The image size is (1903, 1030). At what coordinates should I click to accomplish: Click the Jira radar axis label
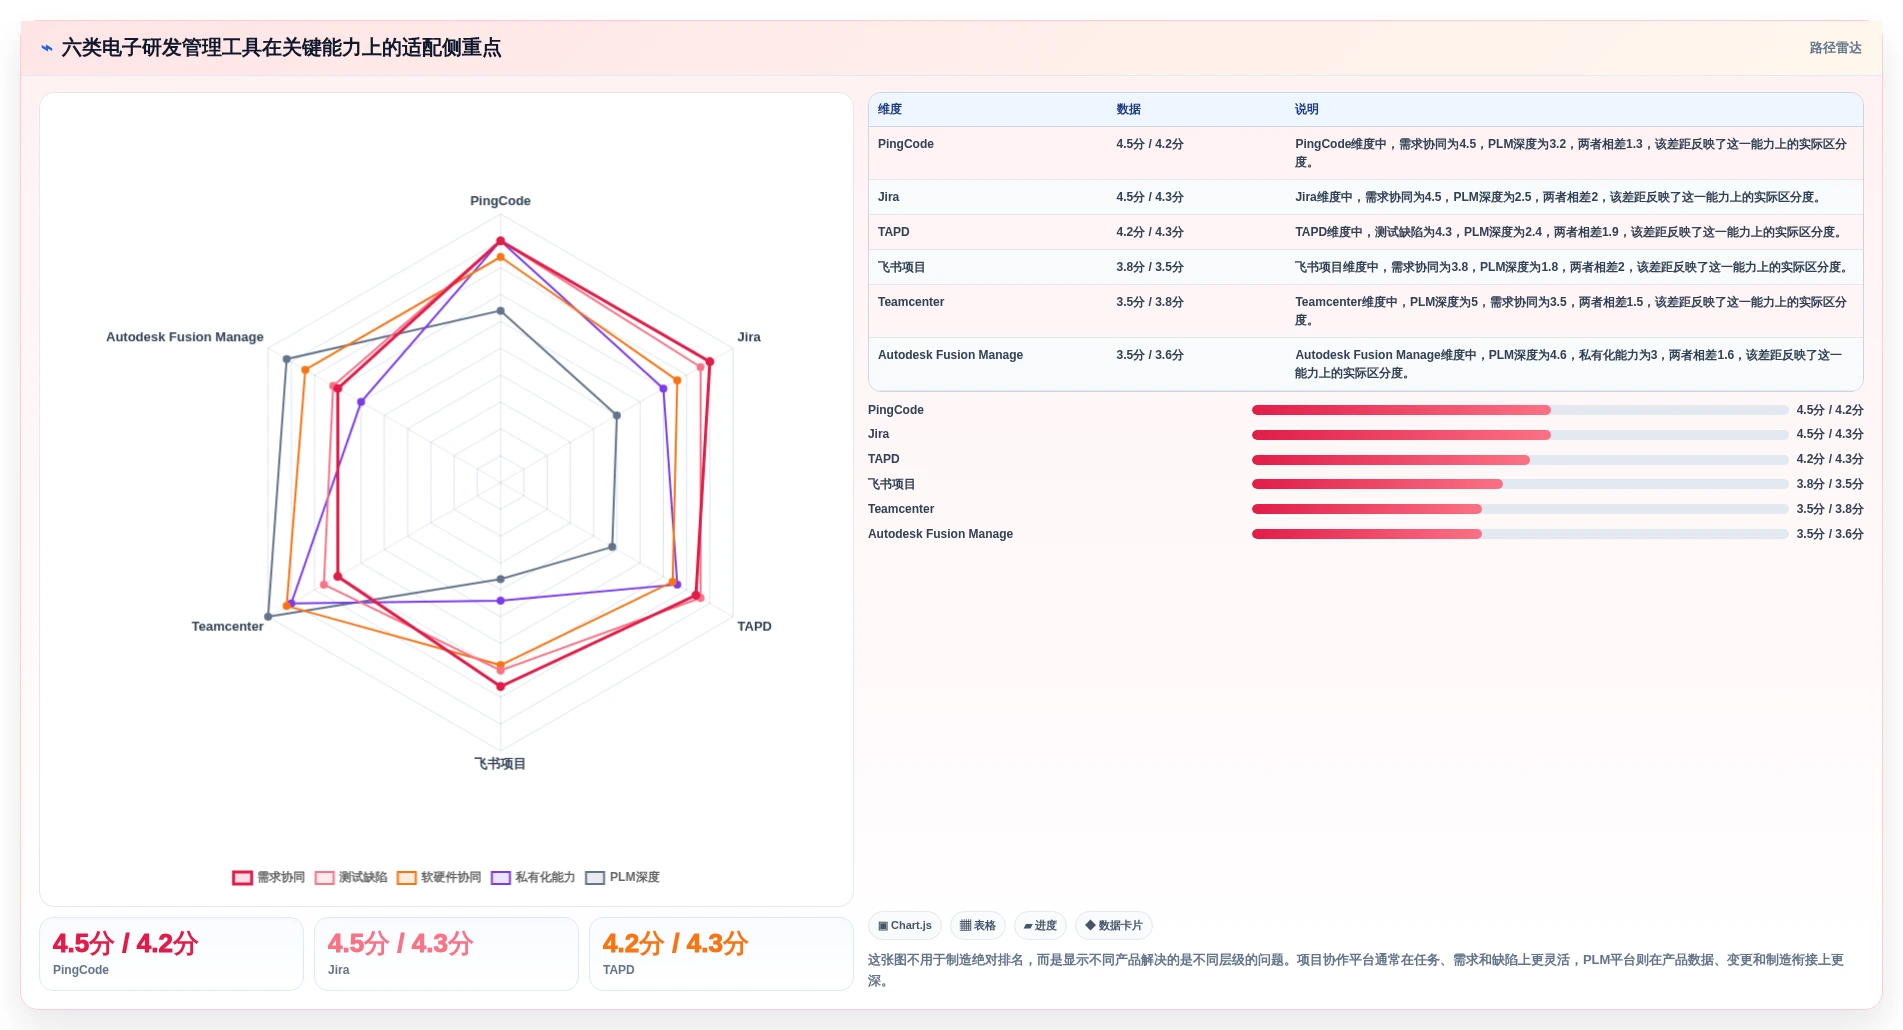click(749, 337)
